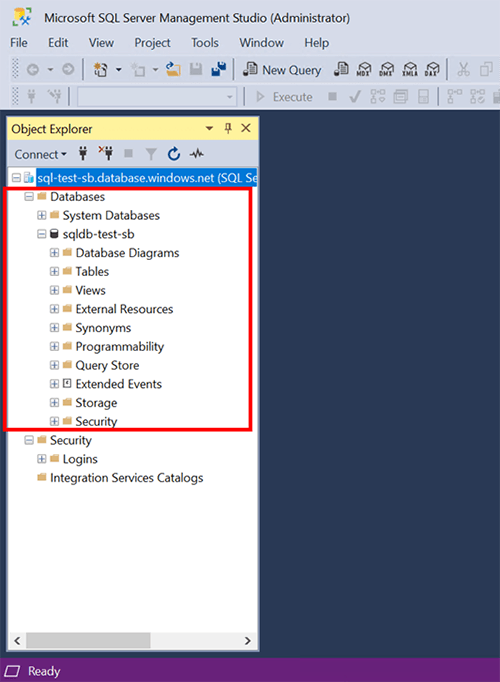Select the Integration Services Catalogs node

(127, 478)
